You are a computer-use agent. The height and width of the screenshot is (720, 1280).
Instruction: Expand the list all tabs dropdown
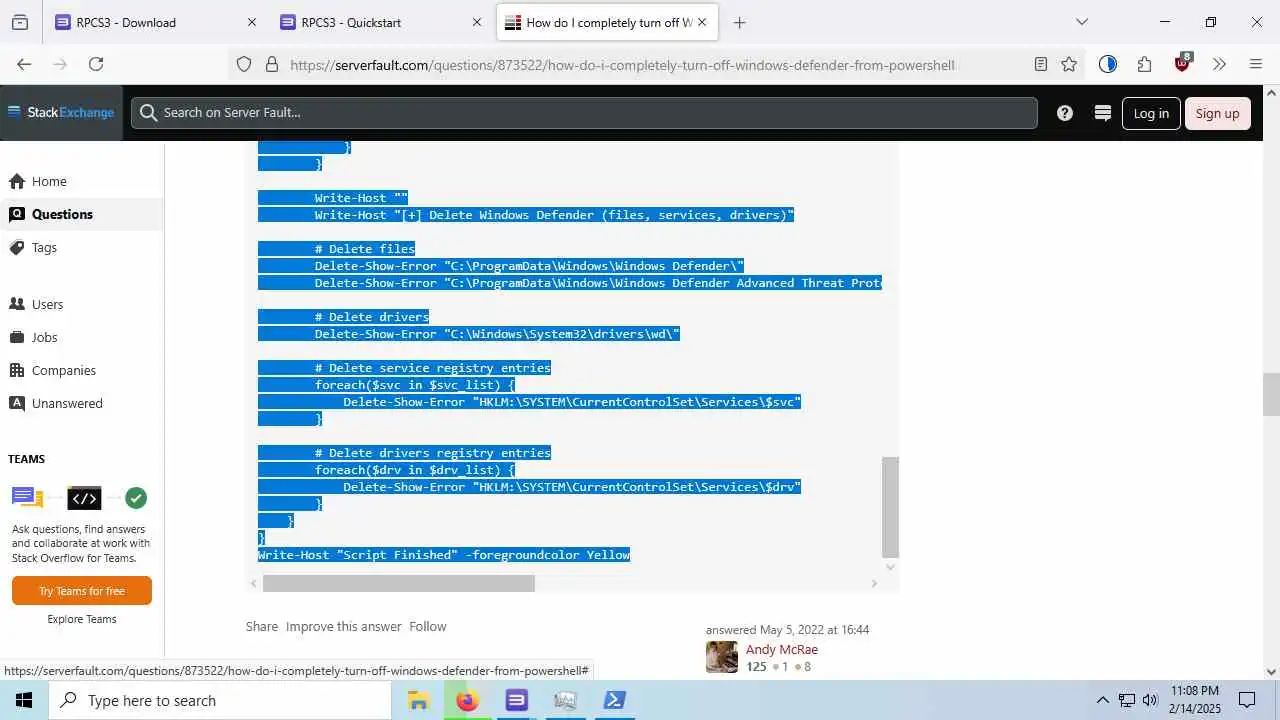click(x=1082, y=22)
